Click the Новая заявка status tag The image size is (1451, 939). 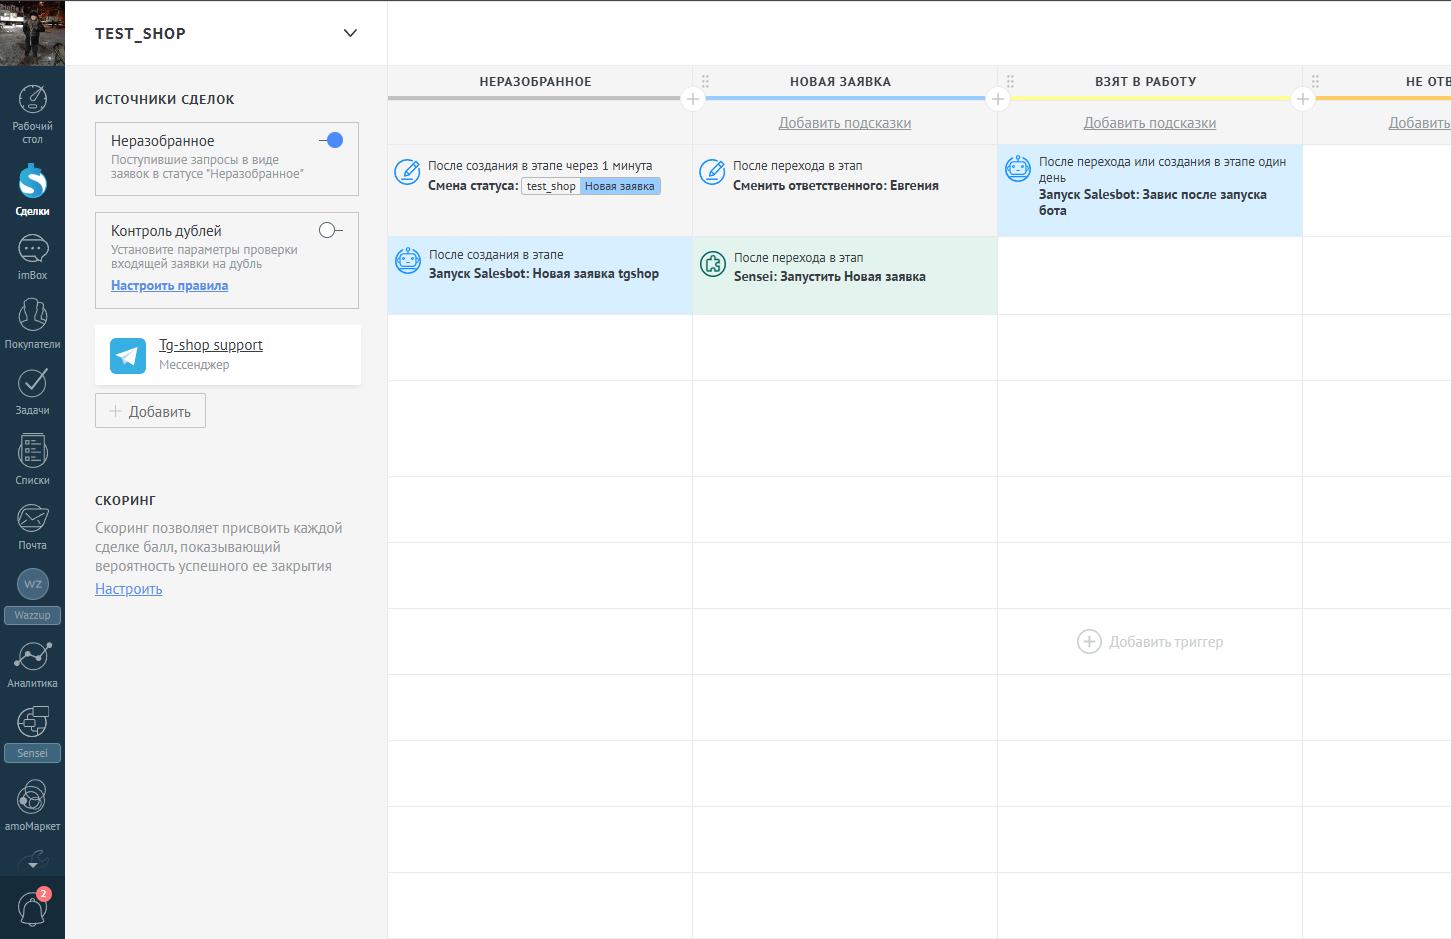pyautogui.click(x=620, y=186)
